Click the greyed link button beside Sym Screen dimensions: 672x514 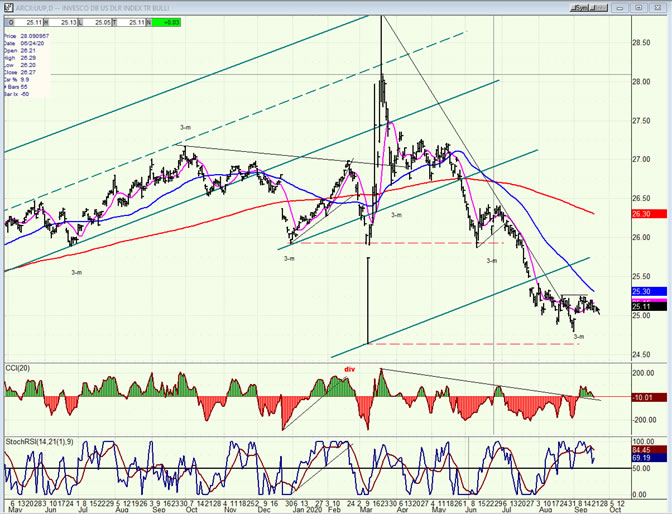pyautogui.click(x=600, y=8)
